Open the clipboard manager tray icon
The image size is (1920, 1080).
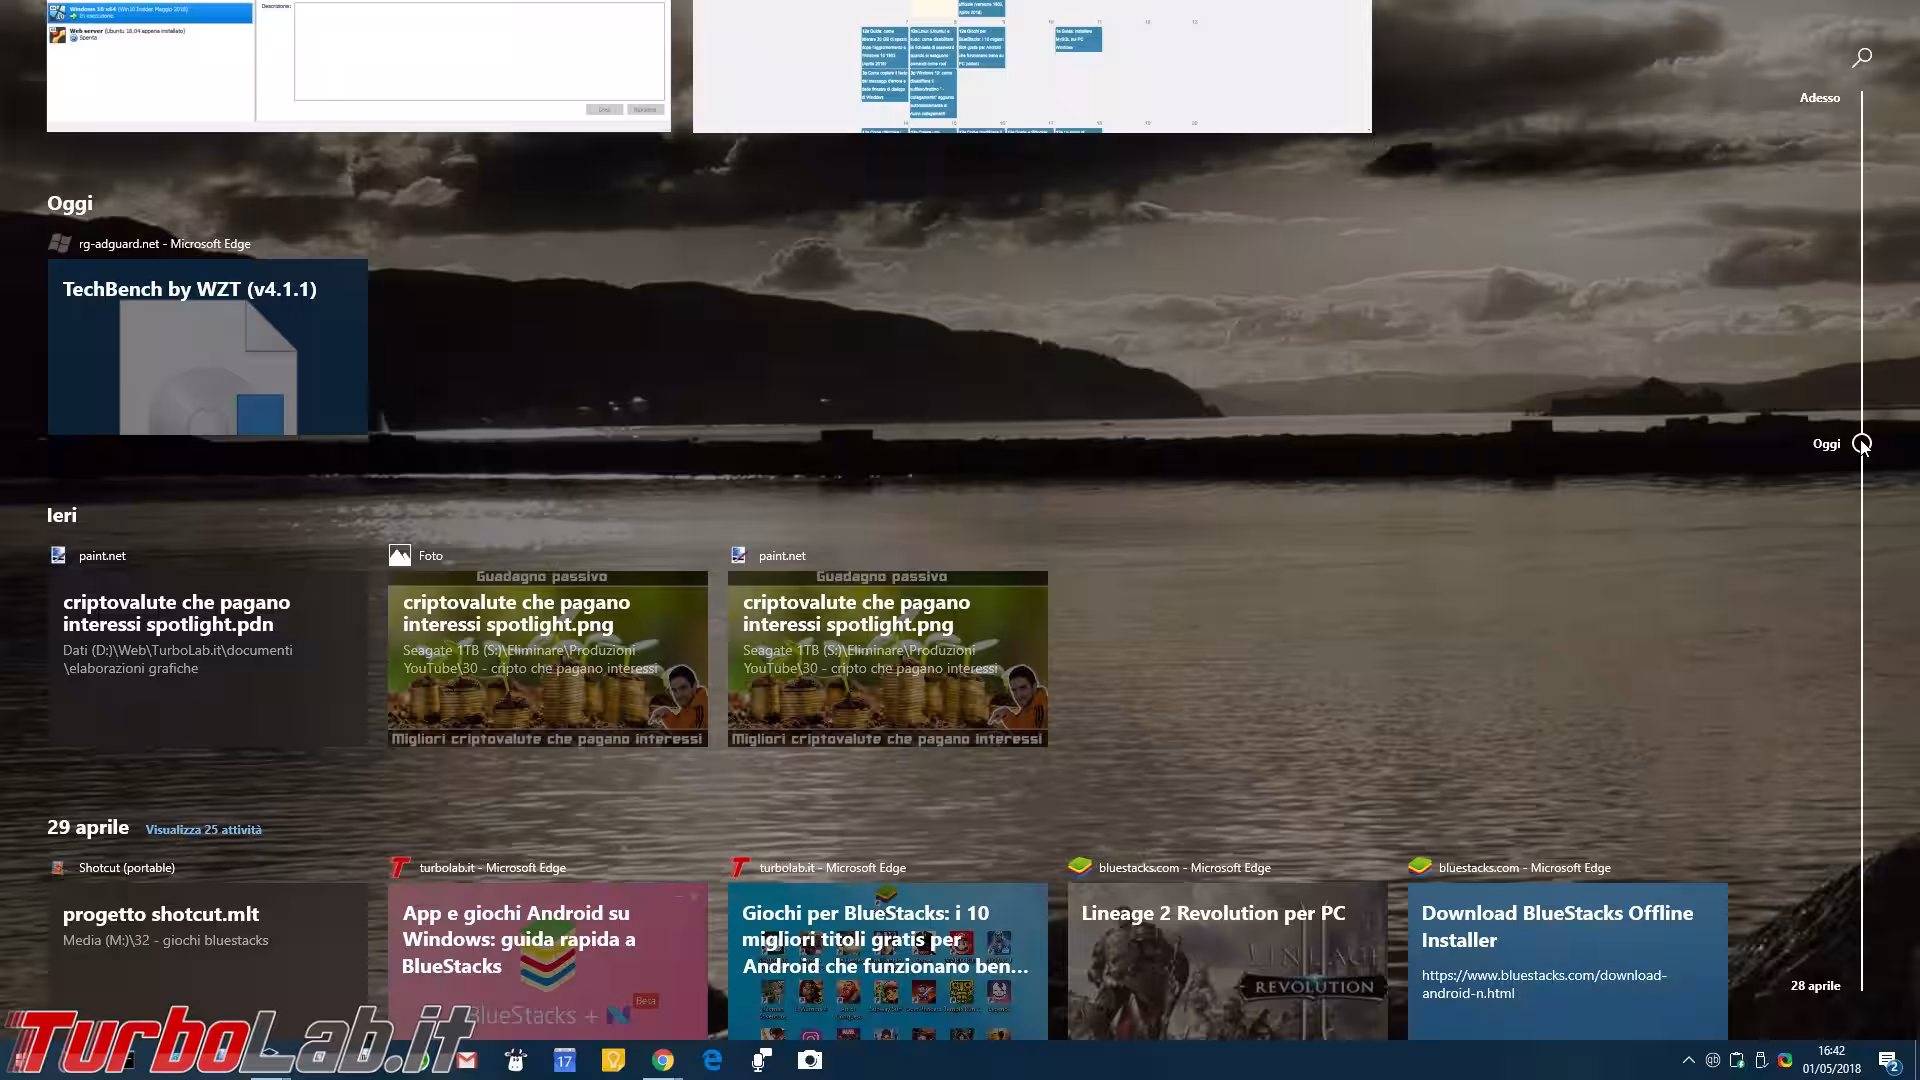pyautogui.click(x=1737, y=1060)
